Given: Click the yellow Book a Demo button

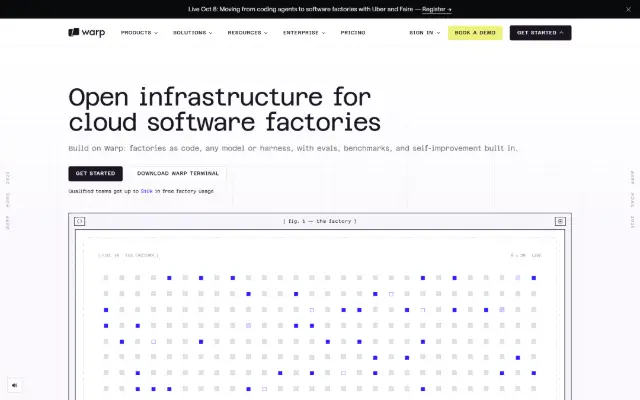Looking at the screenshot, I should click(x=475, y=33).
